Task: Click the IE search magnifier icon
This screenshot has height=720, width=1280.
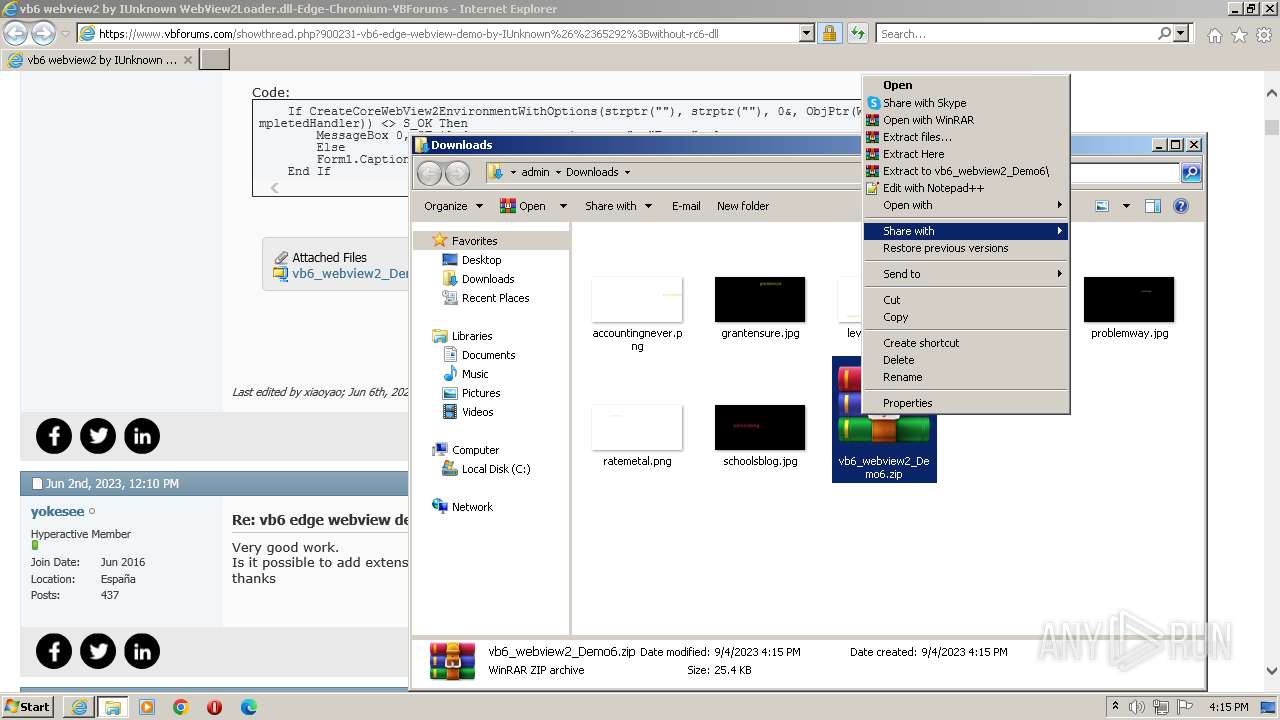Action: tap(1165, 33)
